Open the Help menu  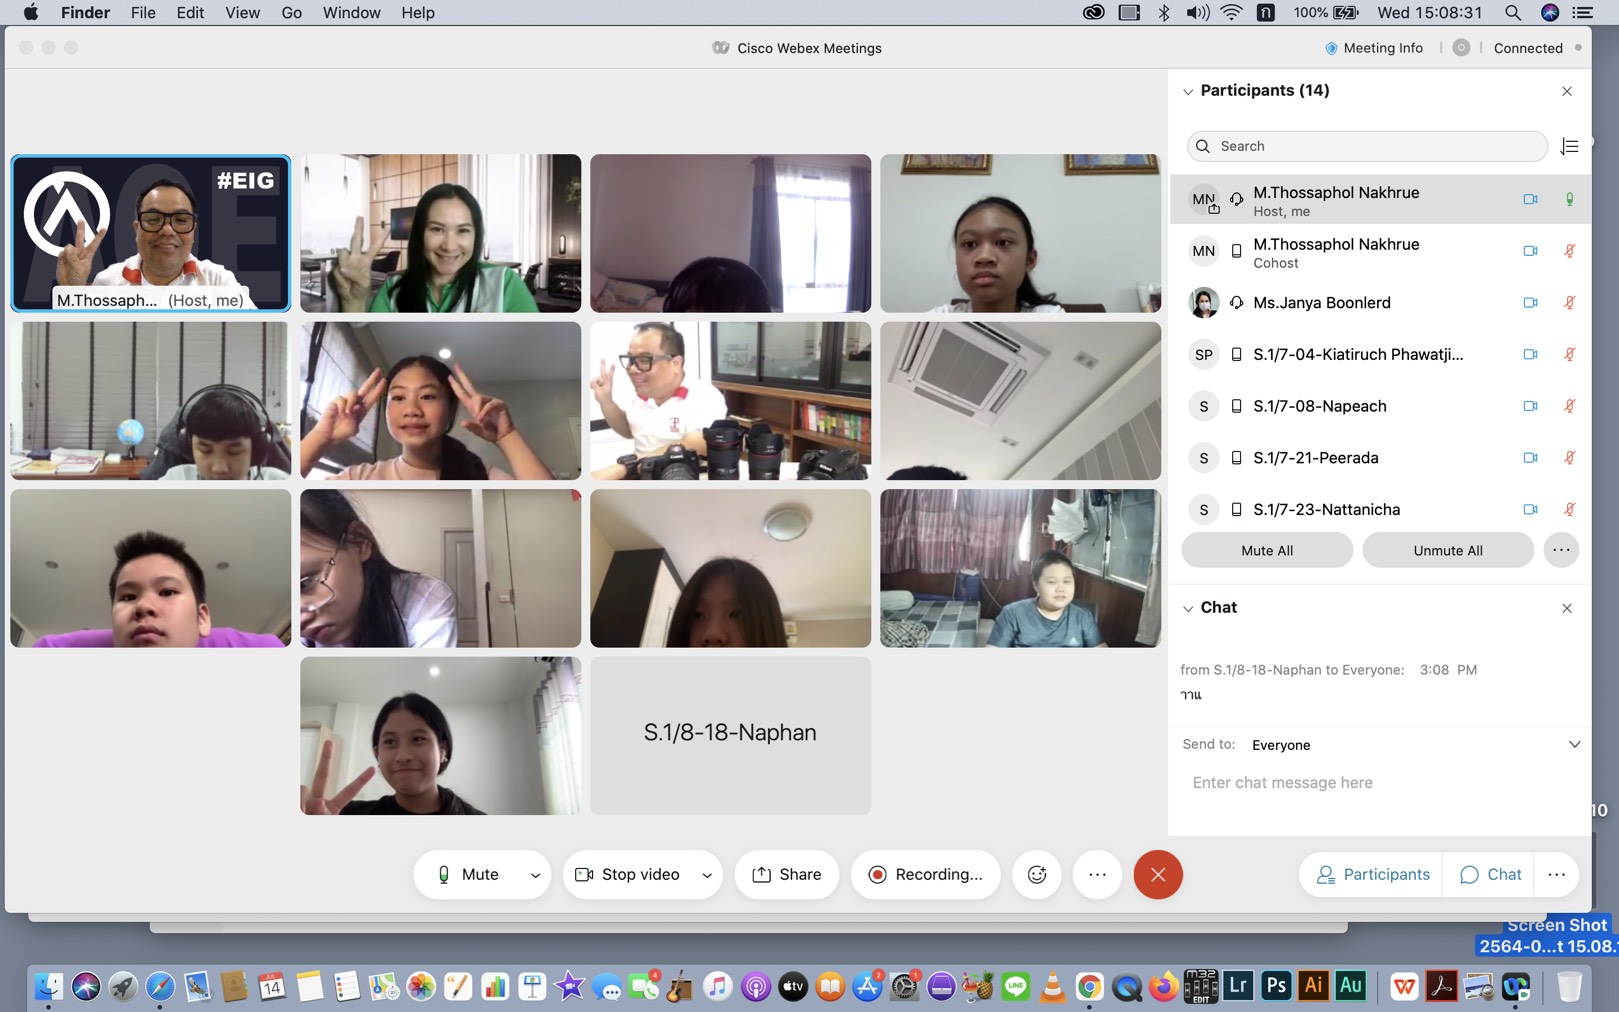pyautogui.click(x=418, y=13)
